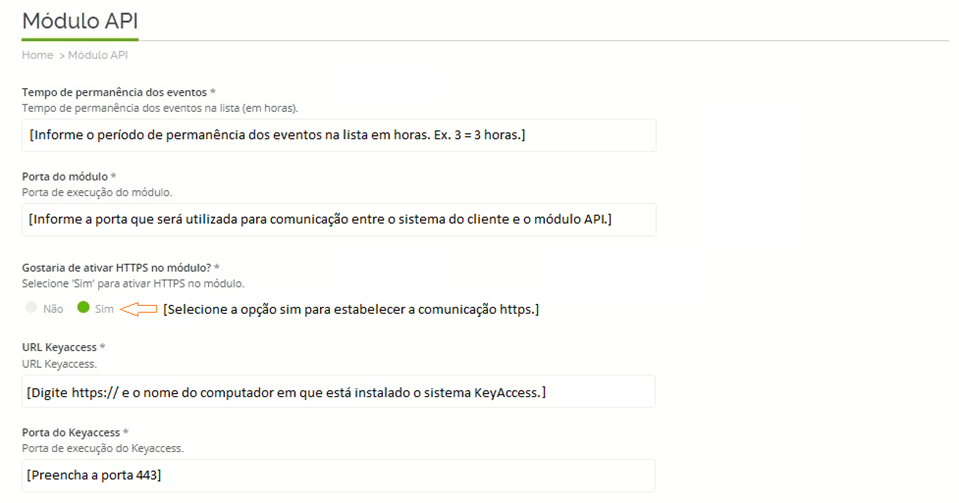Click the help text Porta de execução do Keyaccess
The width and height of the screenshot is (959, 503).
coord(103,449)
